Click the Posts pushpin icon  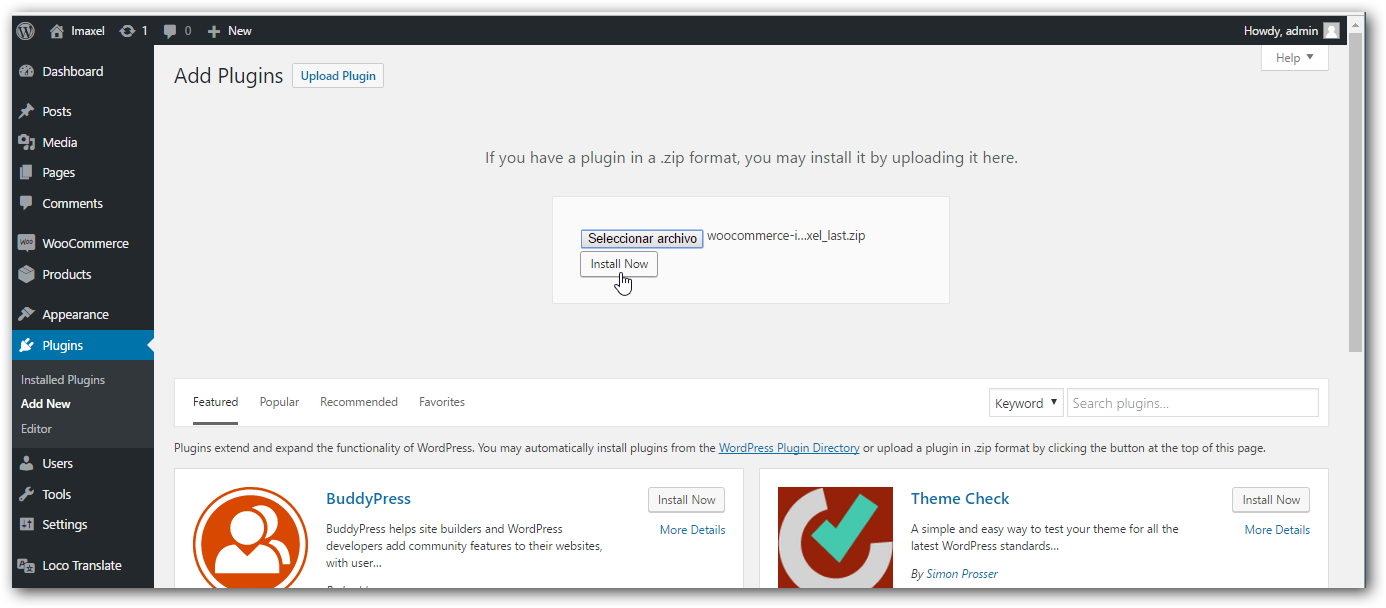point(27,112)
